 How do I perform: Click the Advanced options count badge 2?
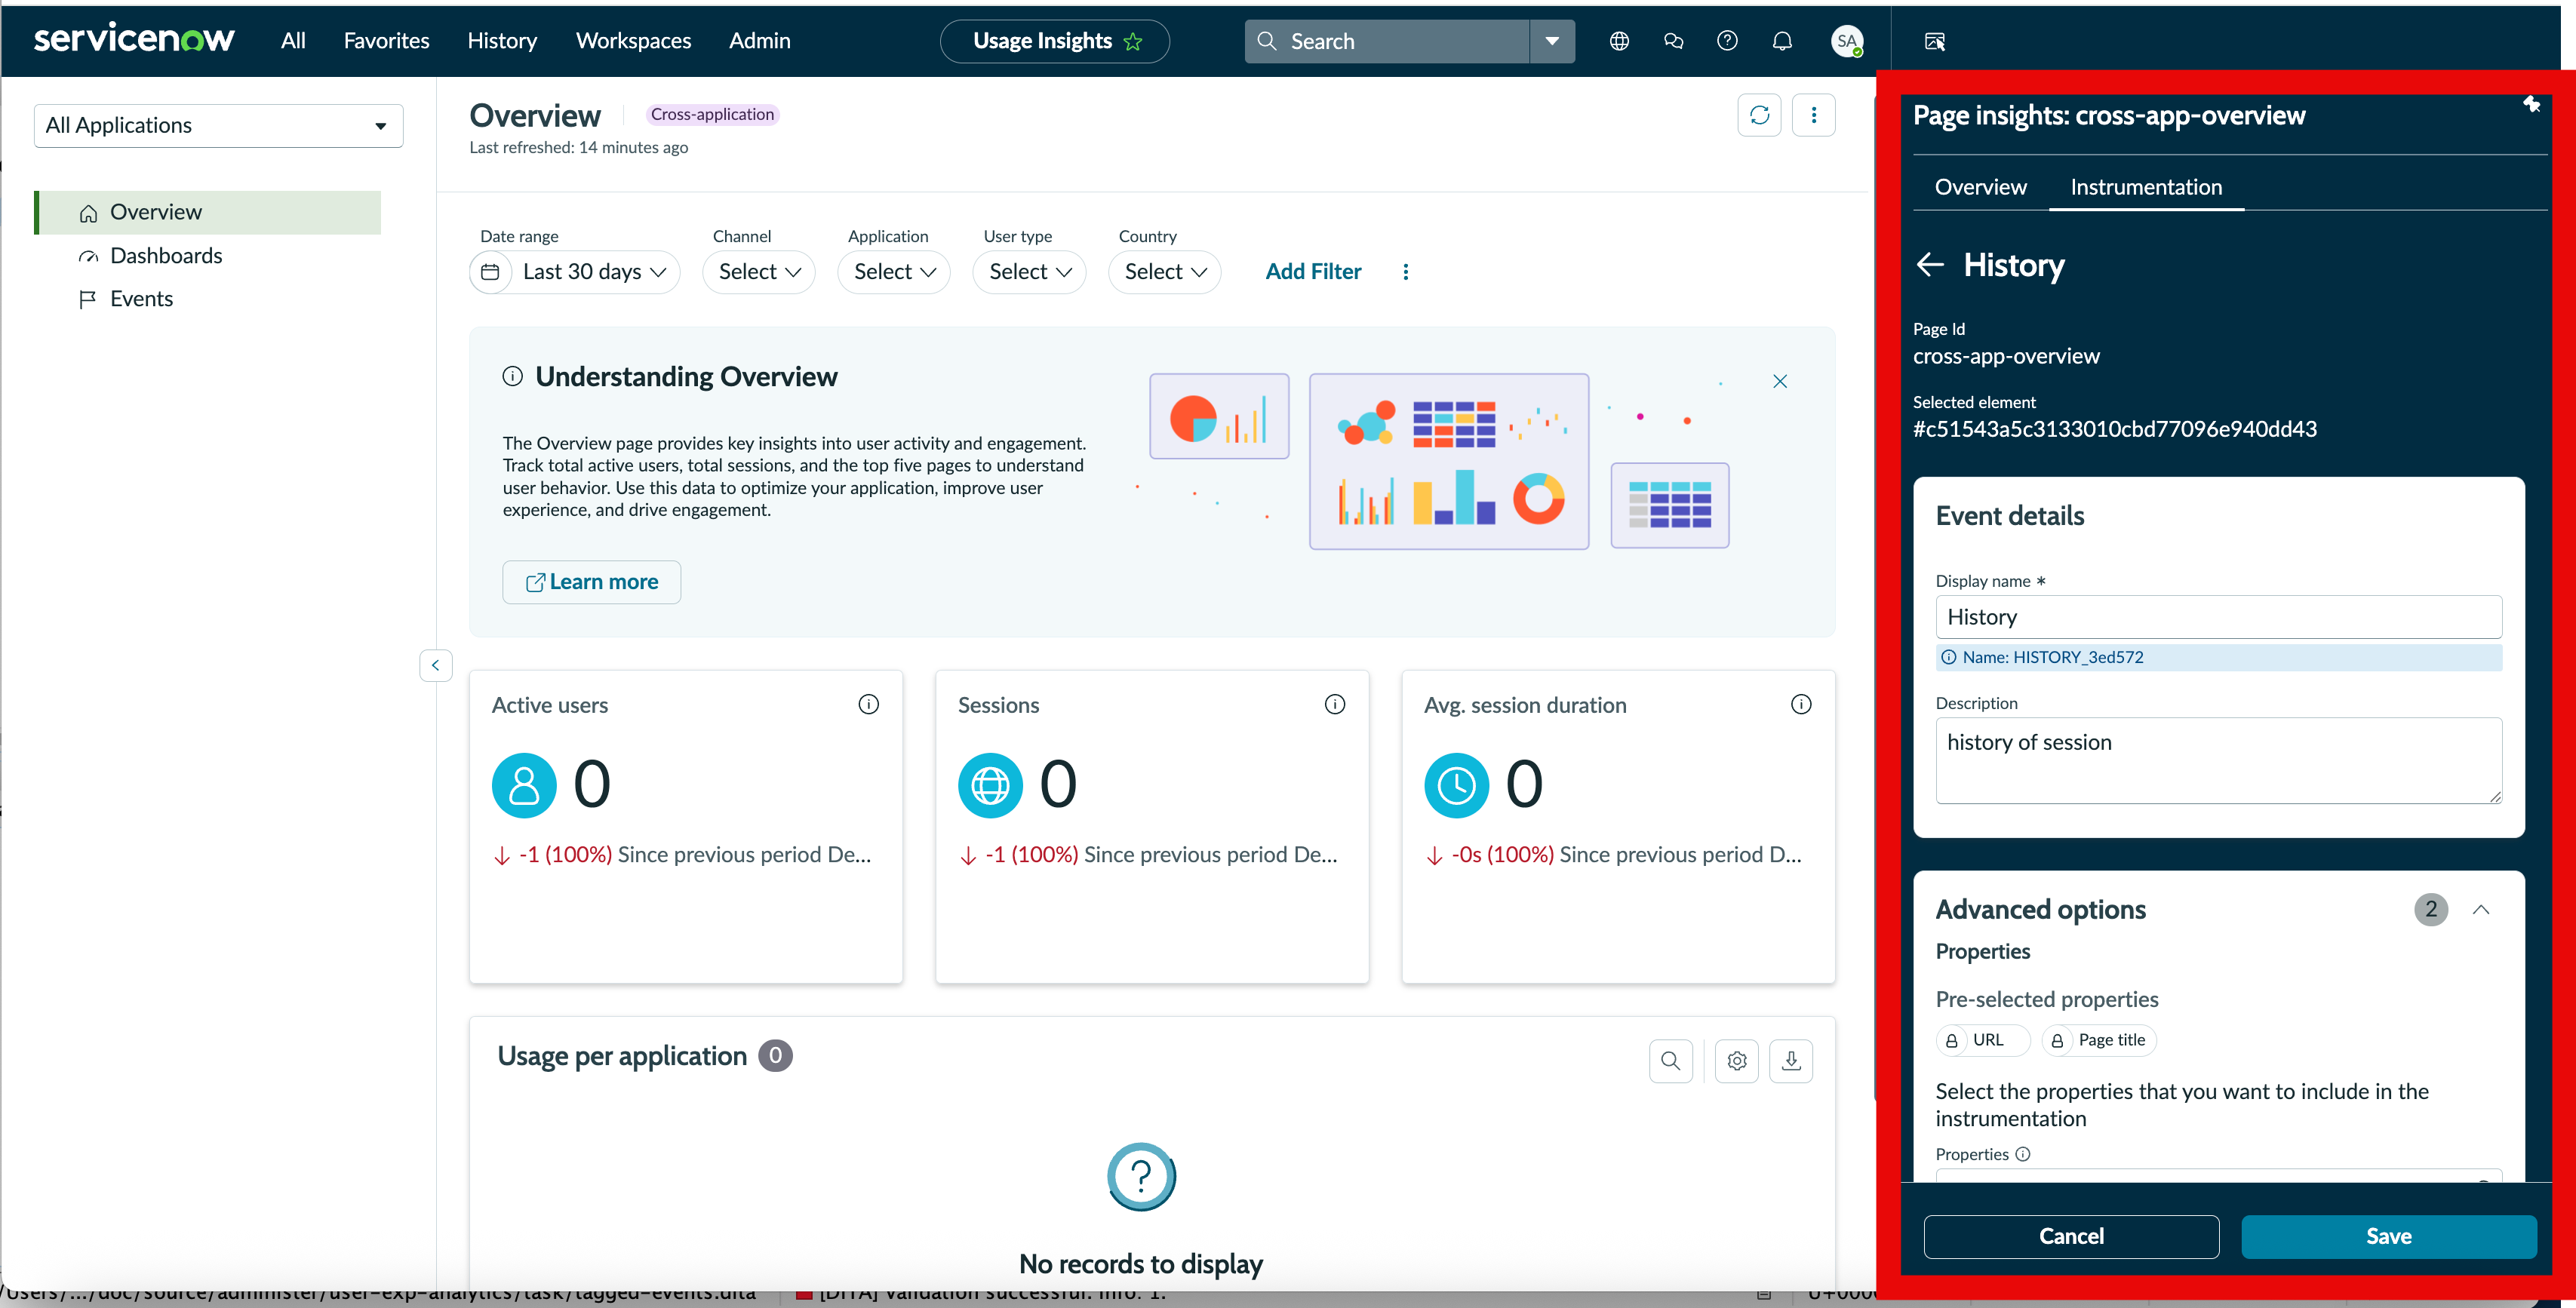[x=2431, y=909]
